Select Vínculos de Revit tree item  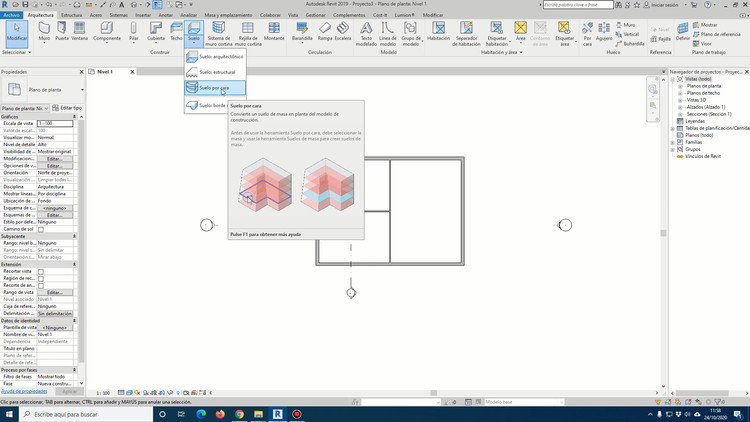pyautogui.click(x=703, y=156)
